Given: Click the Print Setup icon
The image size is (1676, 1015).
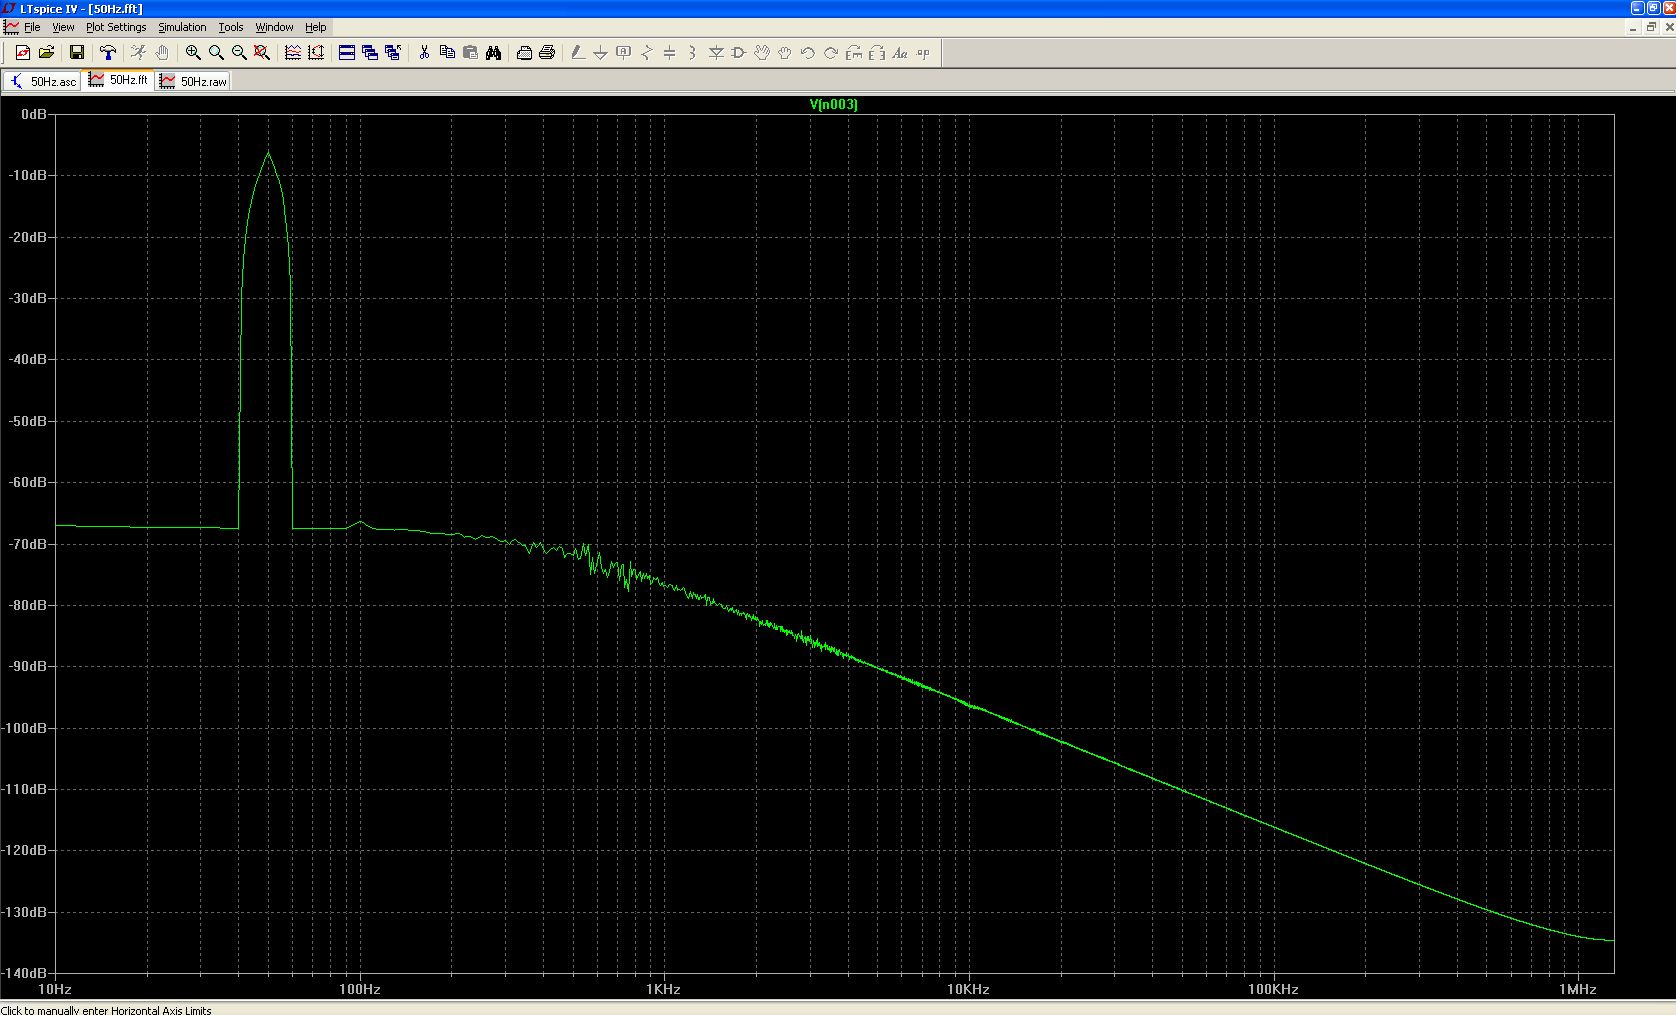Looking at the screenshot, I should coord(524,53).
